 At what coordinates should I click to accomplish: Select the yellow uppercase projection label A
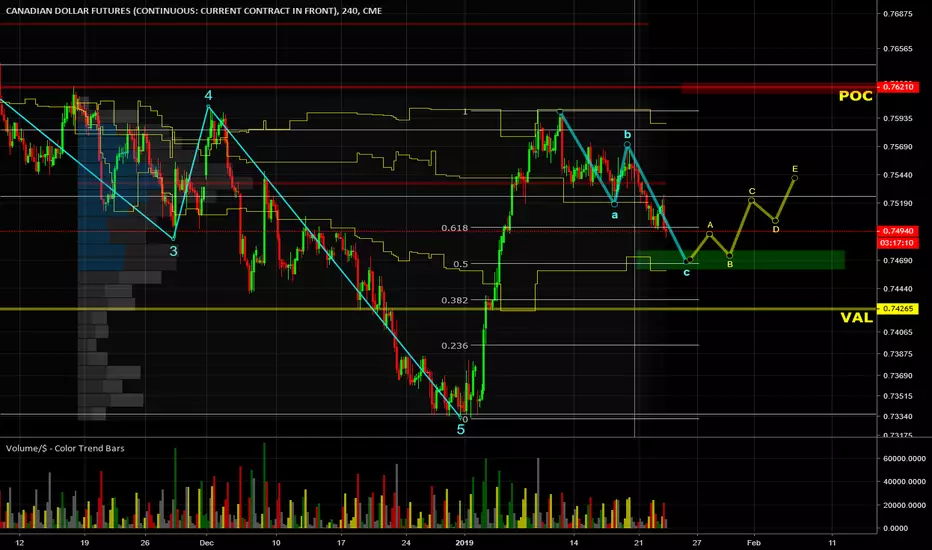[710, 225]
